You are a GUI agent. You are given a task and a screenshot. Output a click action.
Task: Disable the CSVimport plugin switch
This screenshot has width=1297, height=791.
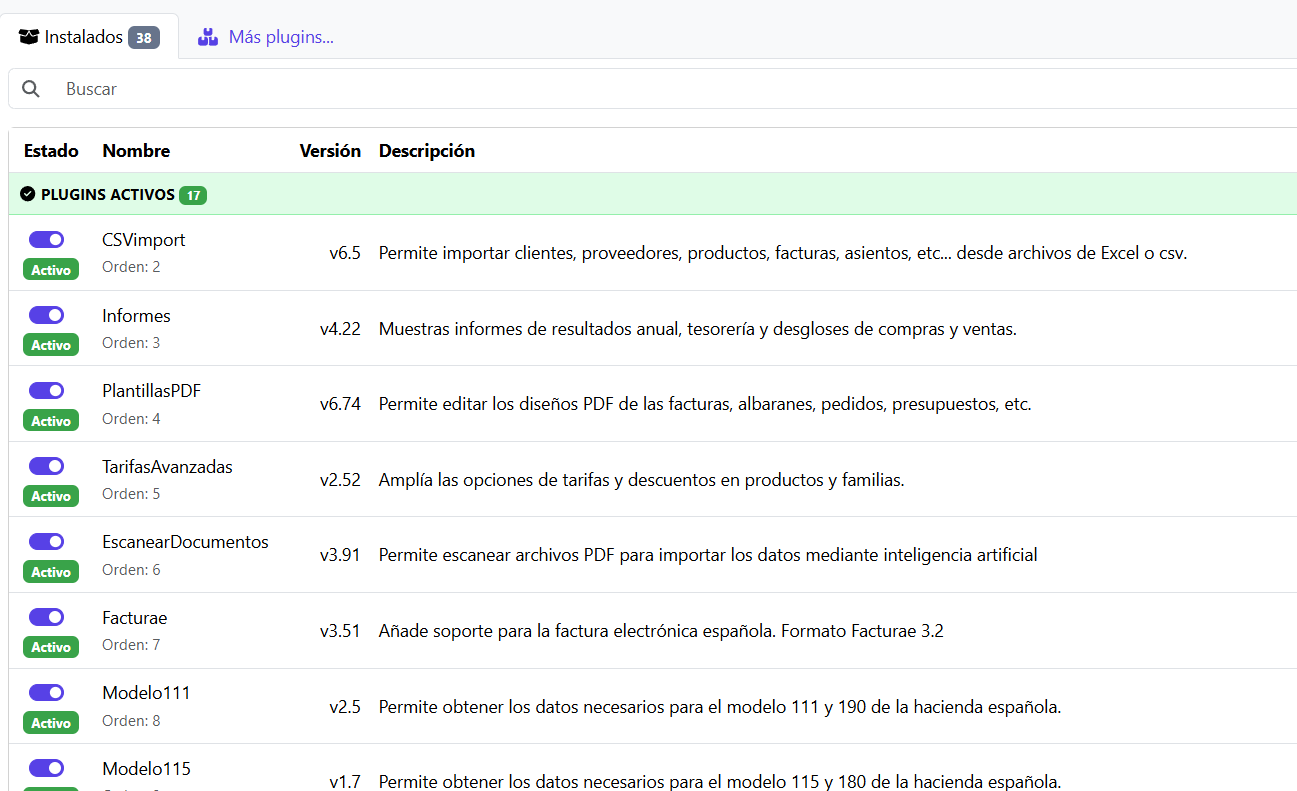click(46, 239)
